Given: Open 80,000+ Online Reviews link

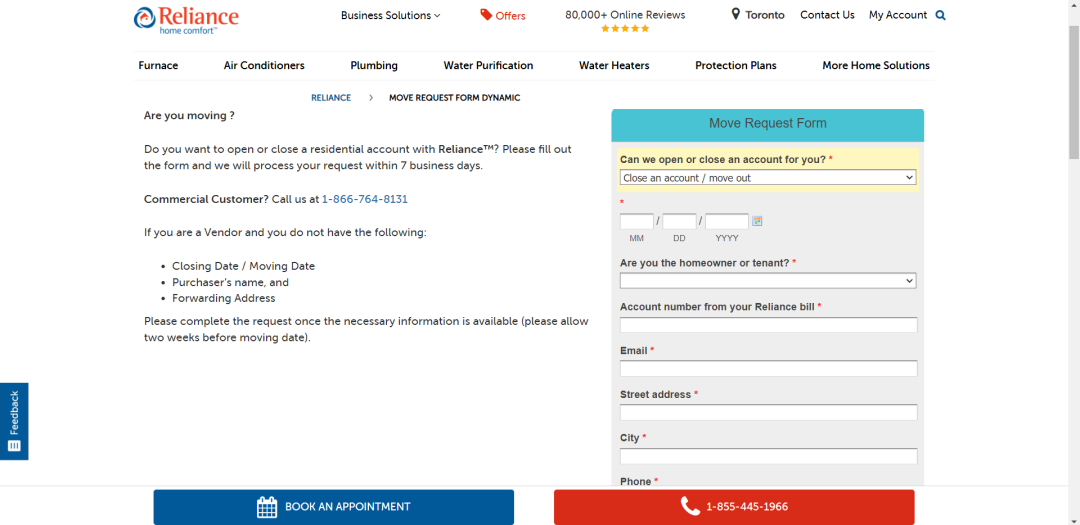Looking at the screenshot, I should 625,14.
